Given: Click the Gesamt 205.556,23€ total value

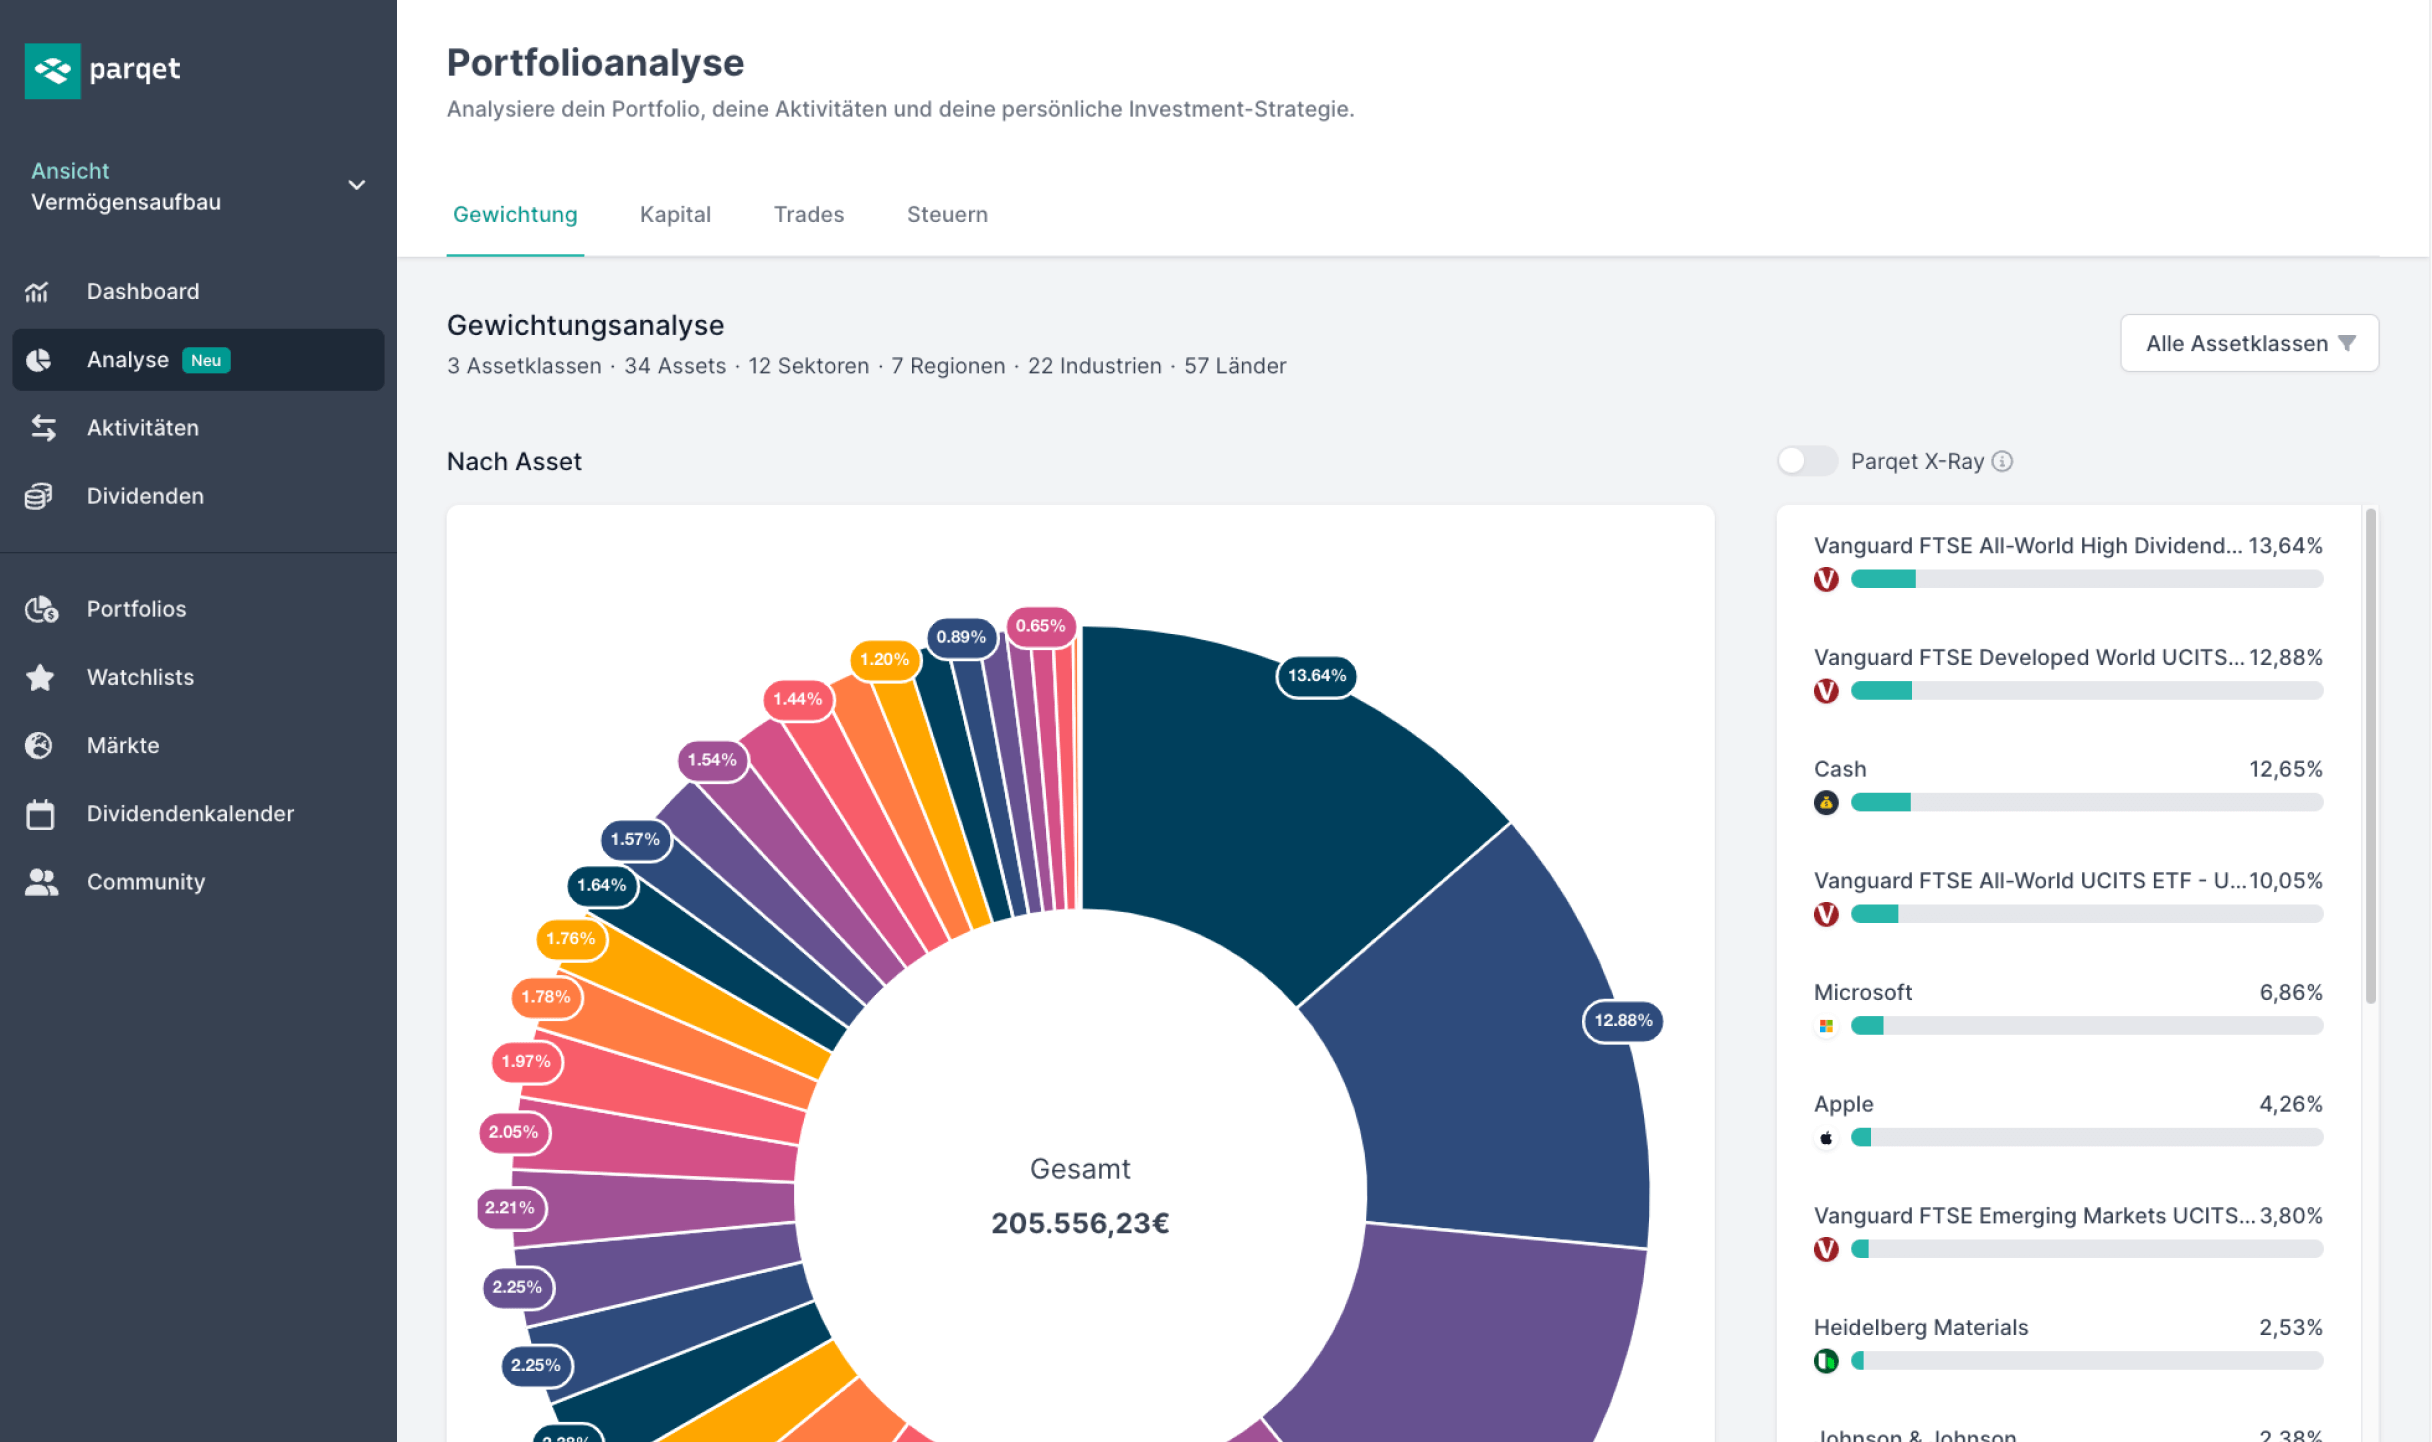Looking at the screenshot, I should point(1080,1223).
